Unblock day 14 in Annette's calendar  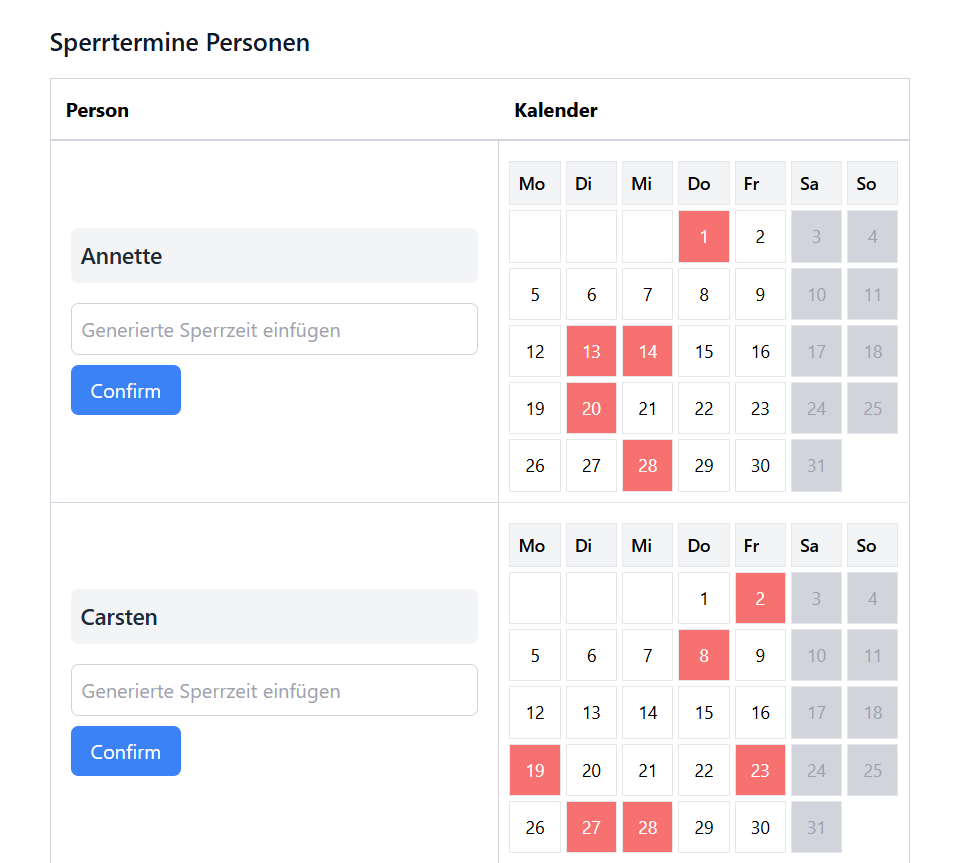click(647, 351)
